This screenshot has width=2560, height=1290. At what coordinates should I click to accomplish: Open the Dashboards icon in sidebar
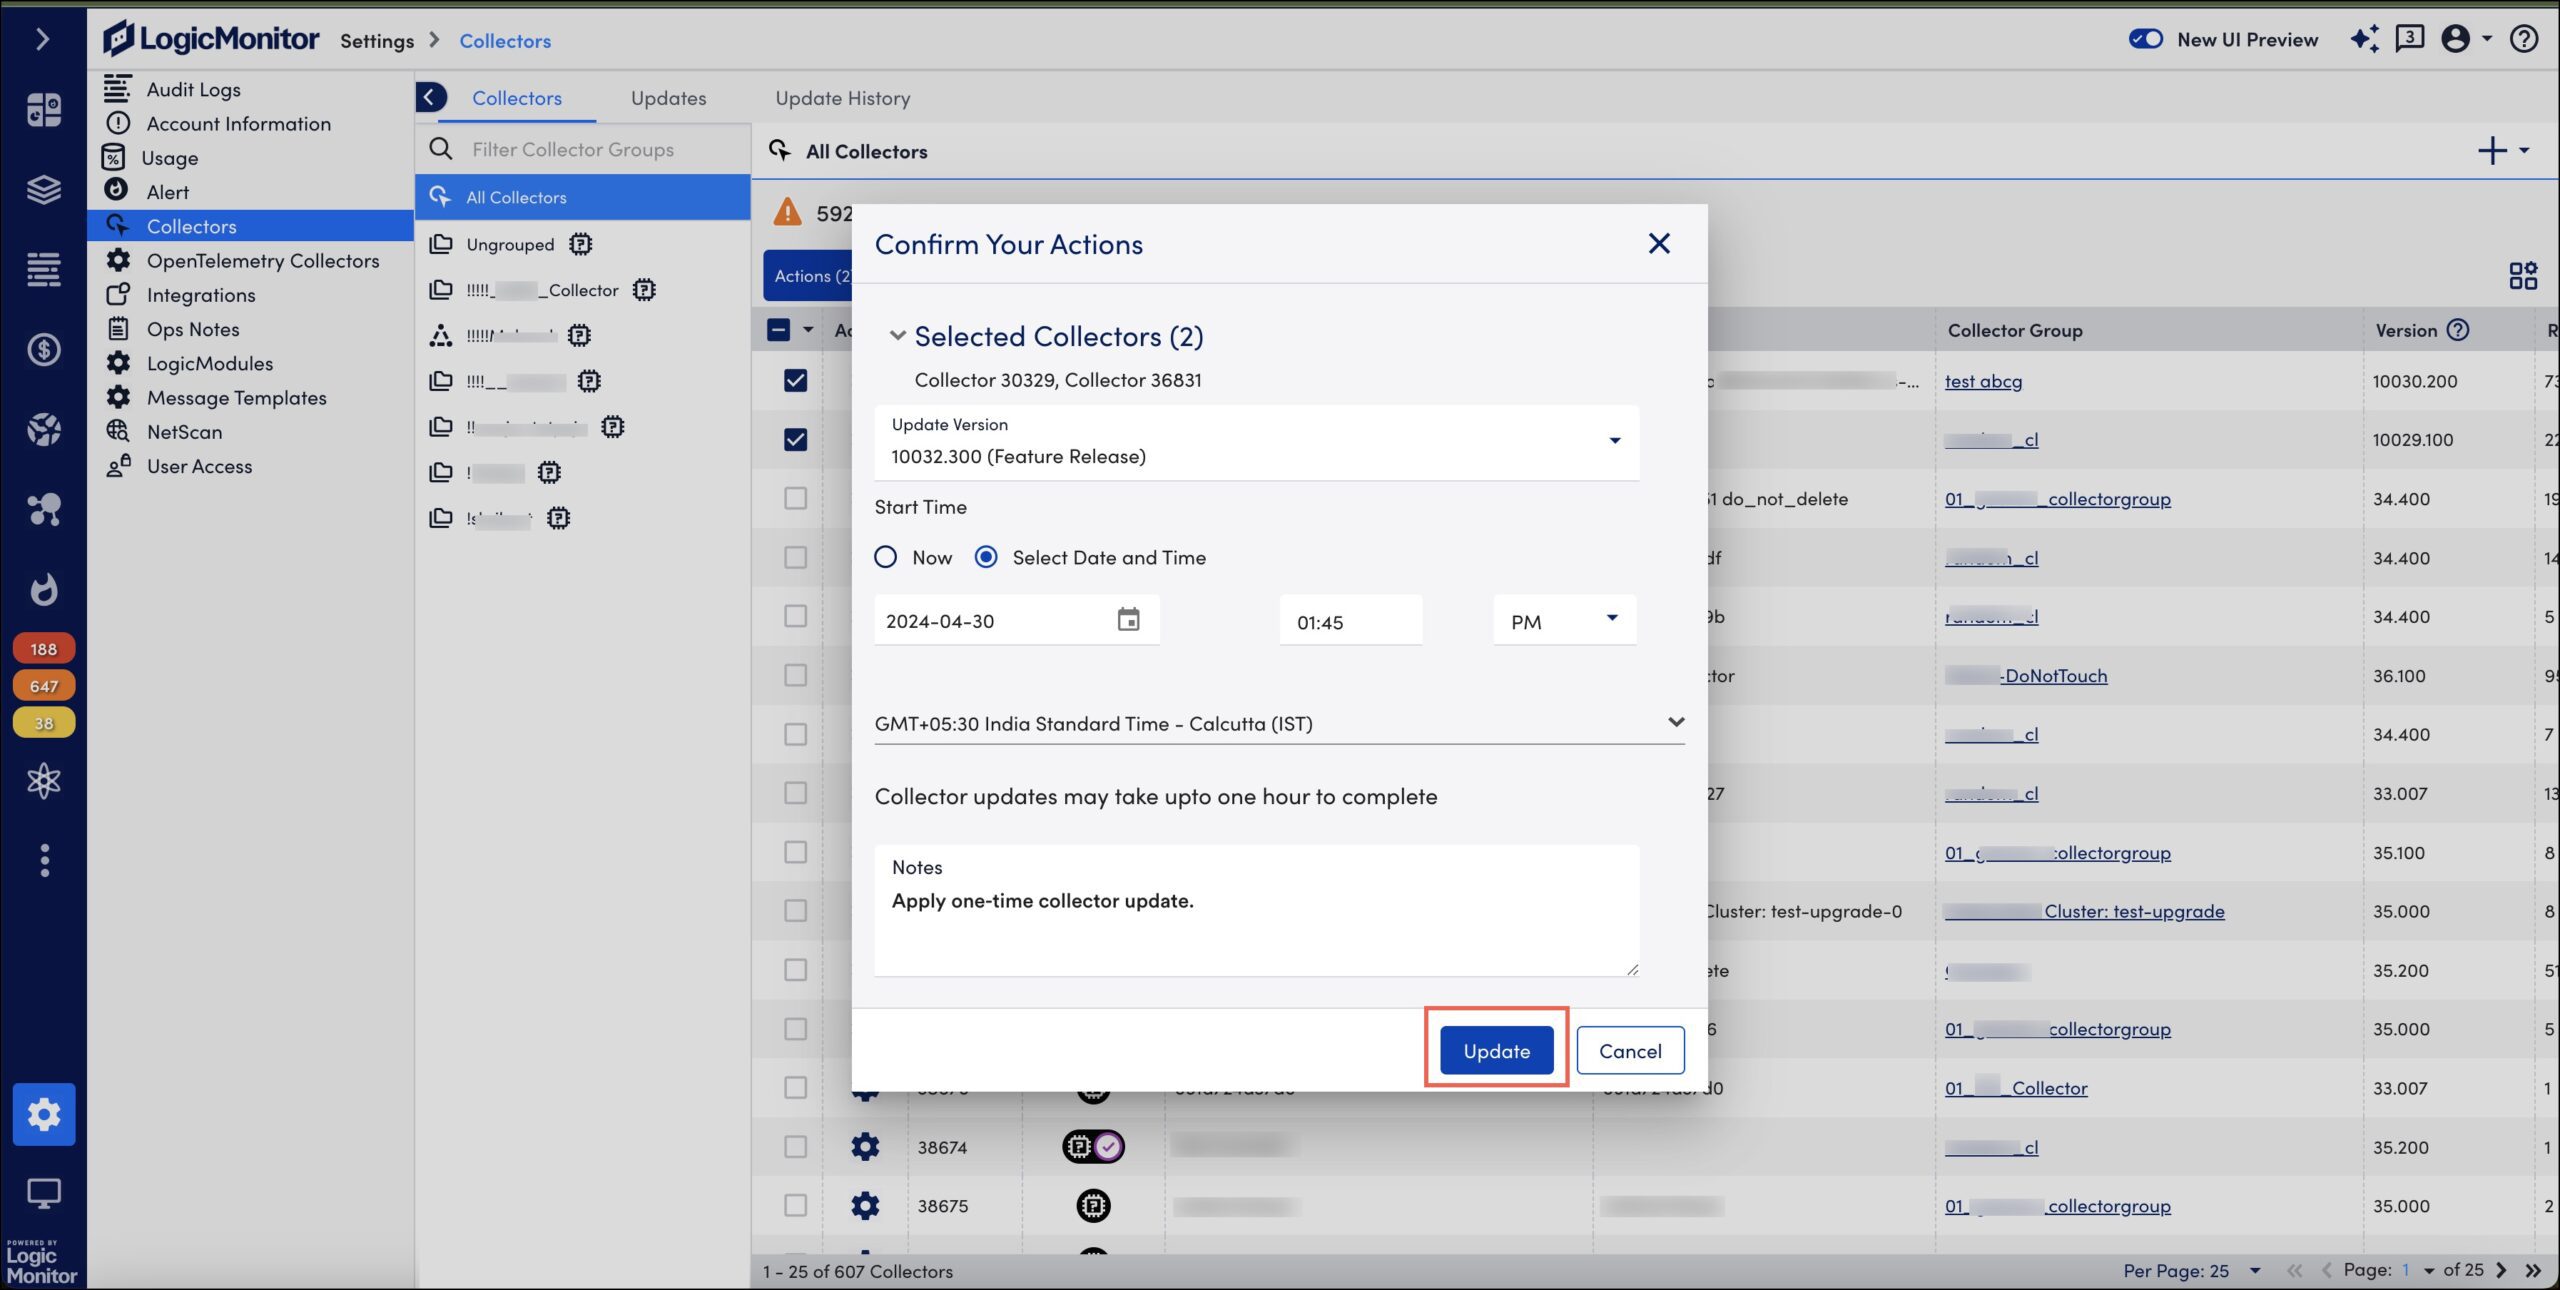43,109
